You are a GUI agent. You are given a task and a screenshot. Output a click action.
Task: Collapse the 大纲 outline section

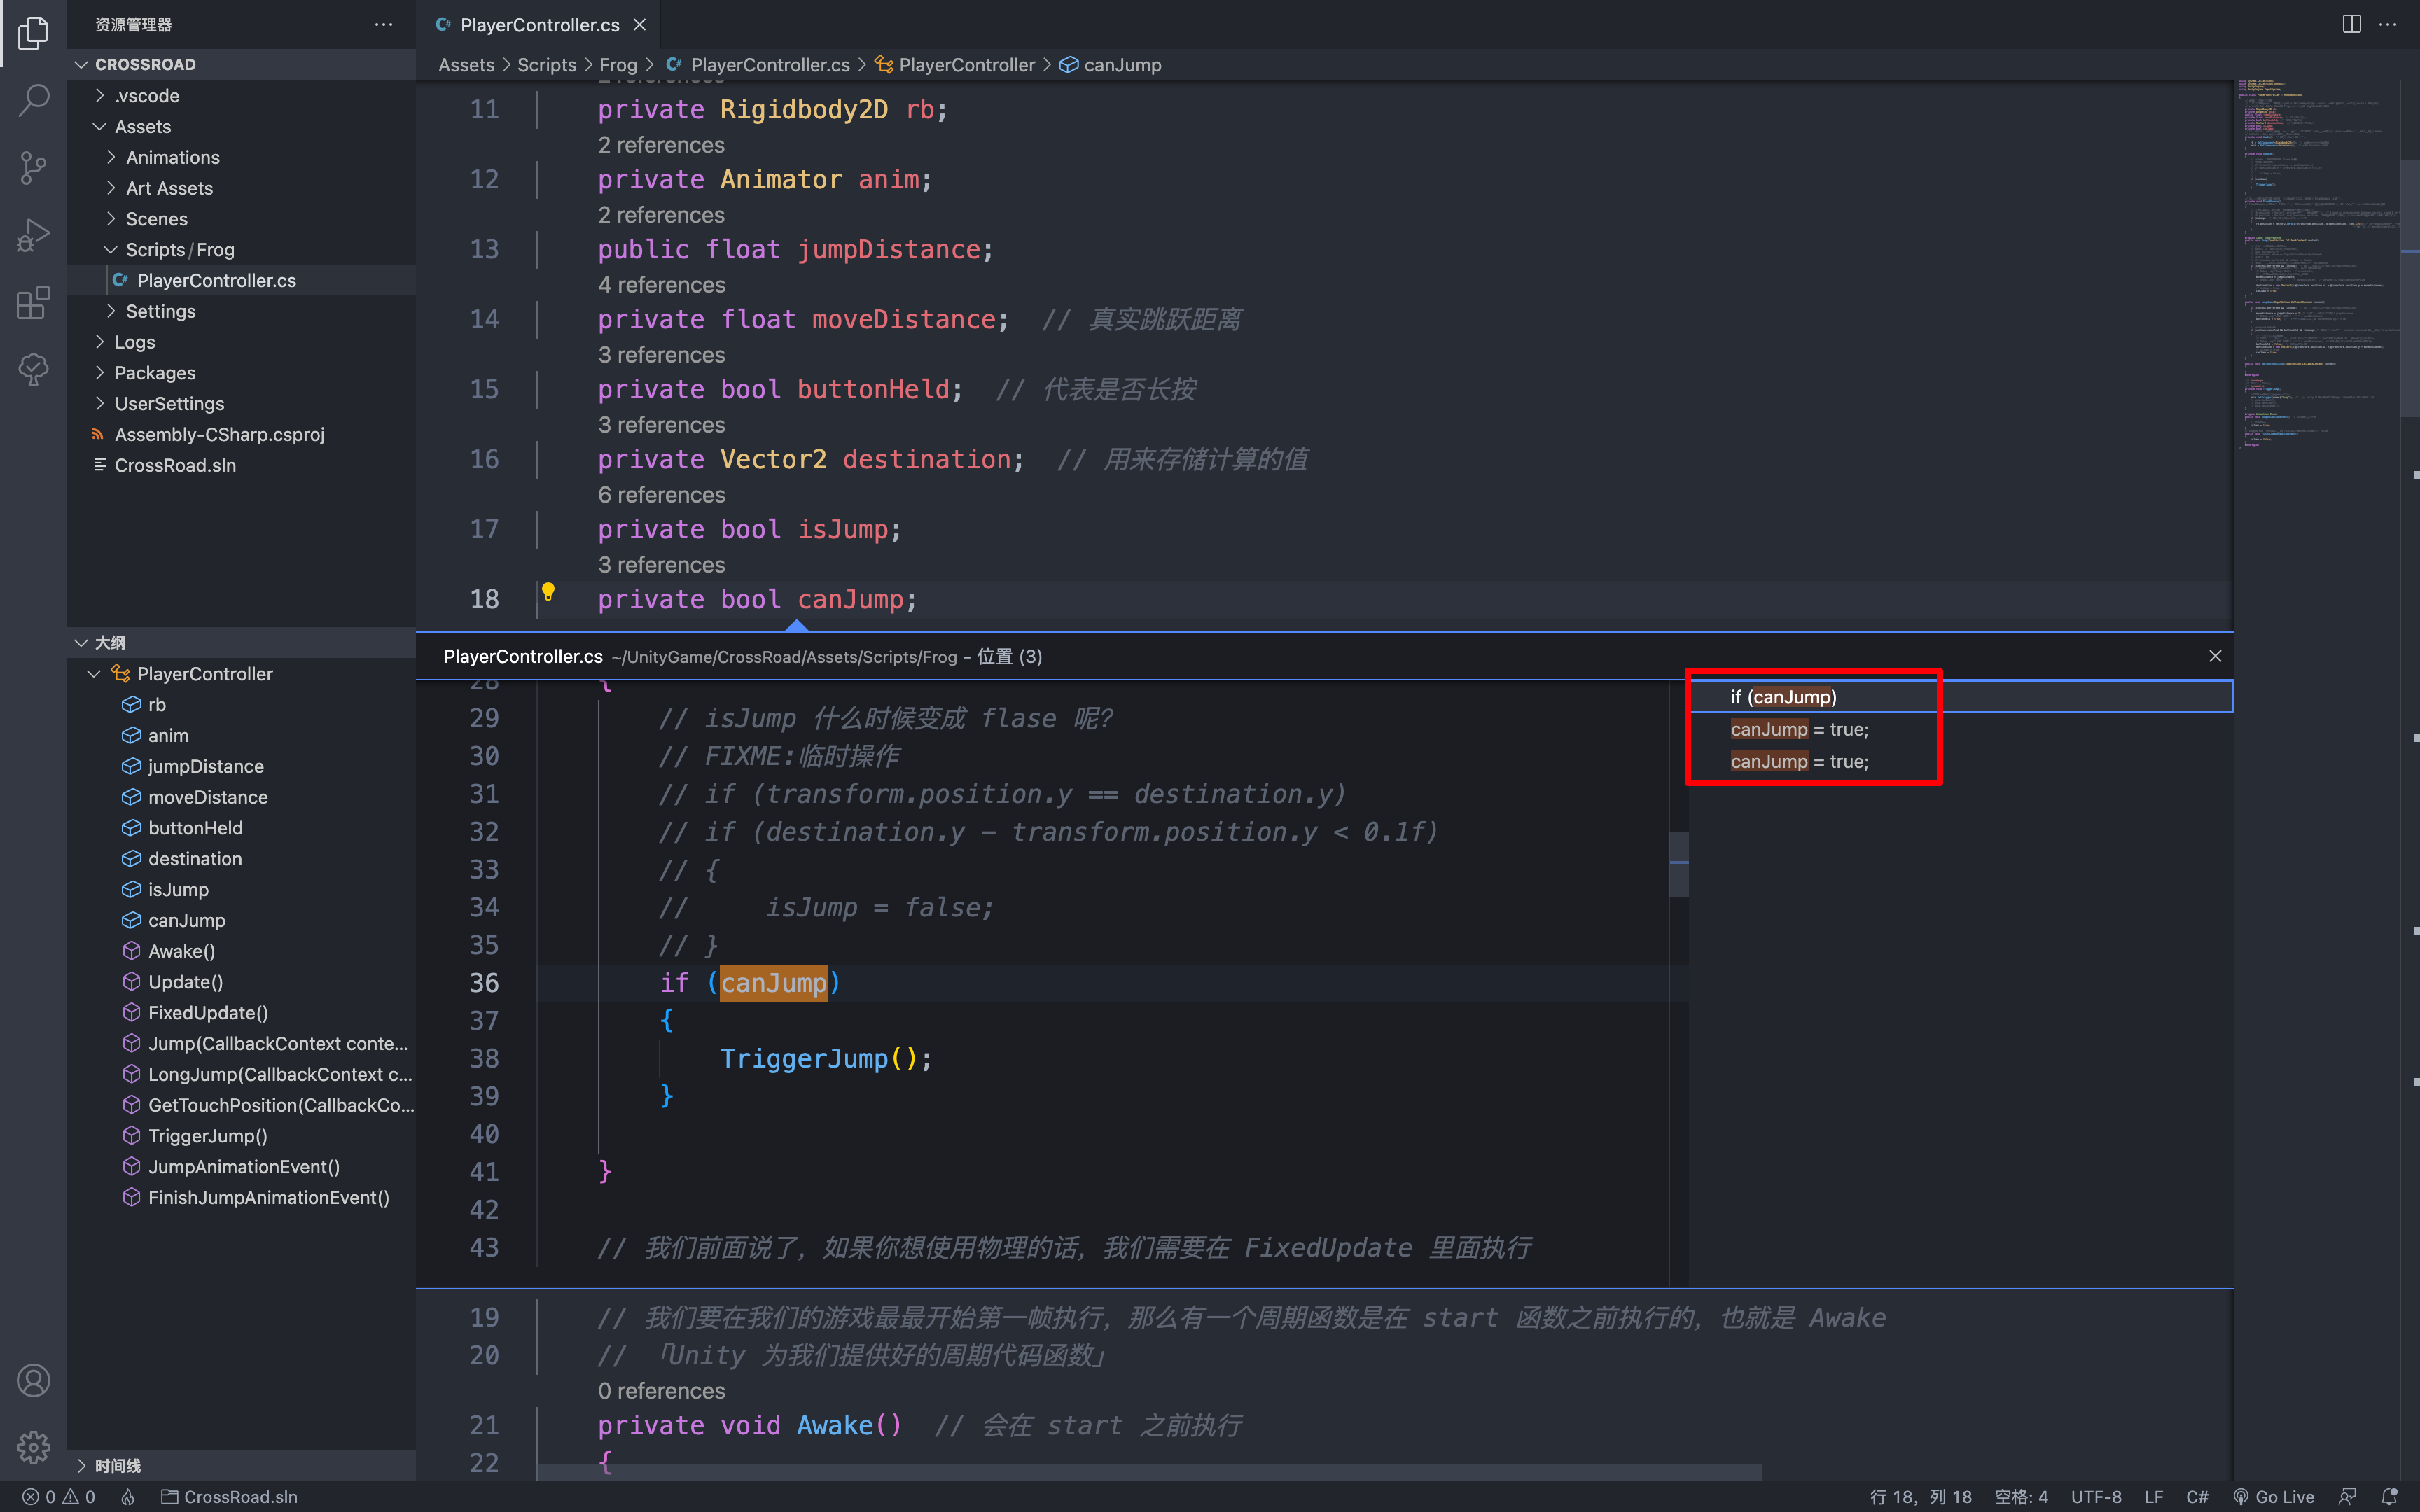click(x=241, y=642)
